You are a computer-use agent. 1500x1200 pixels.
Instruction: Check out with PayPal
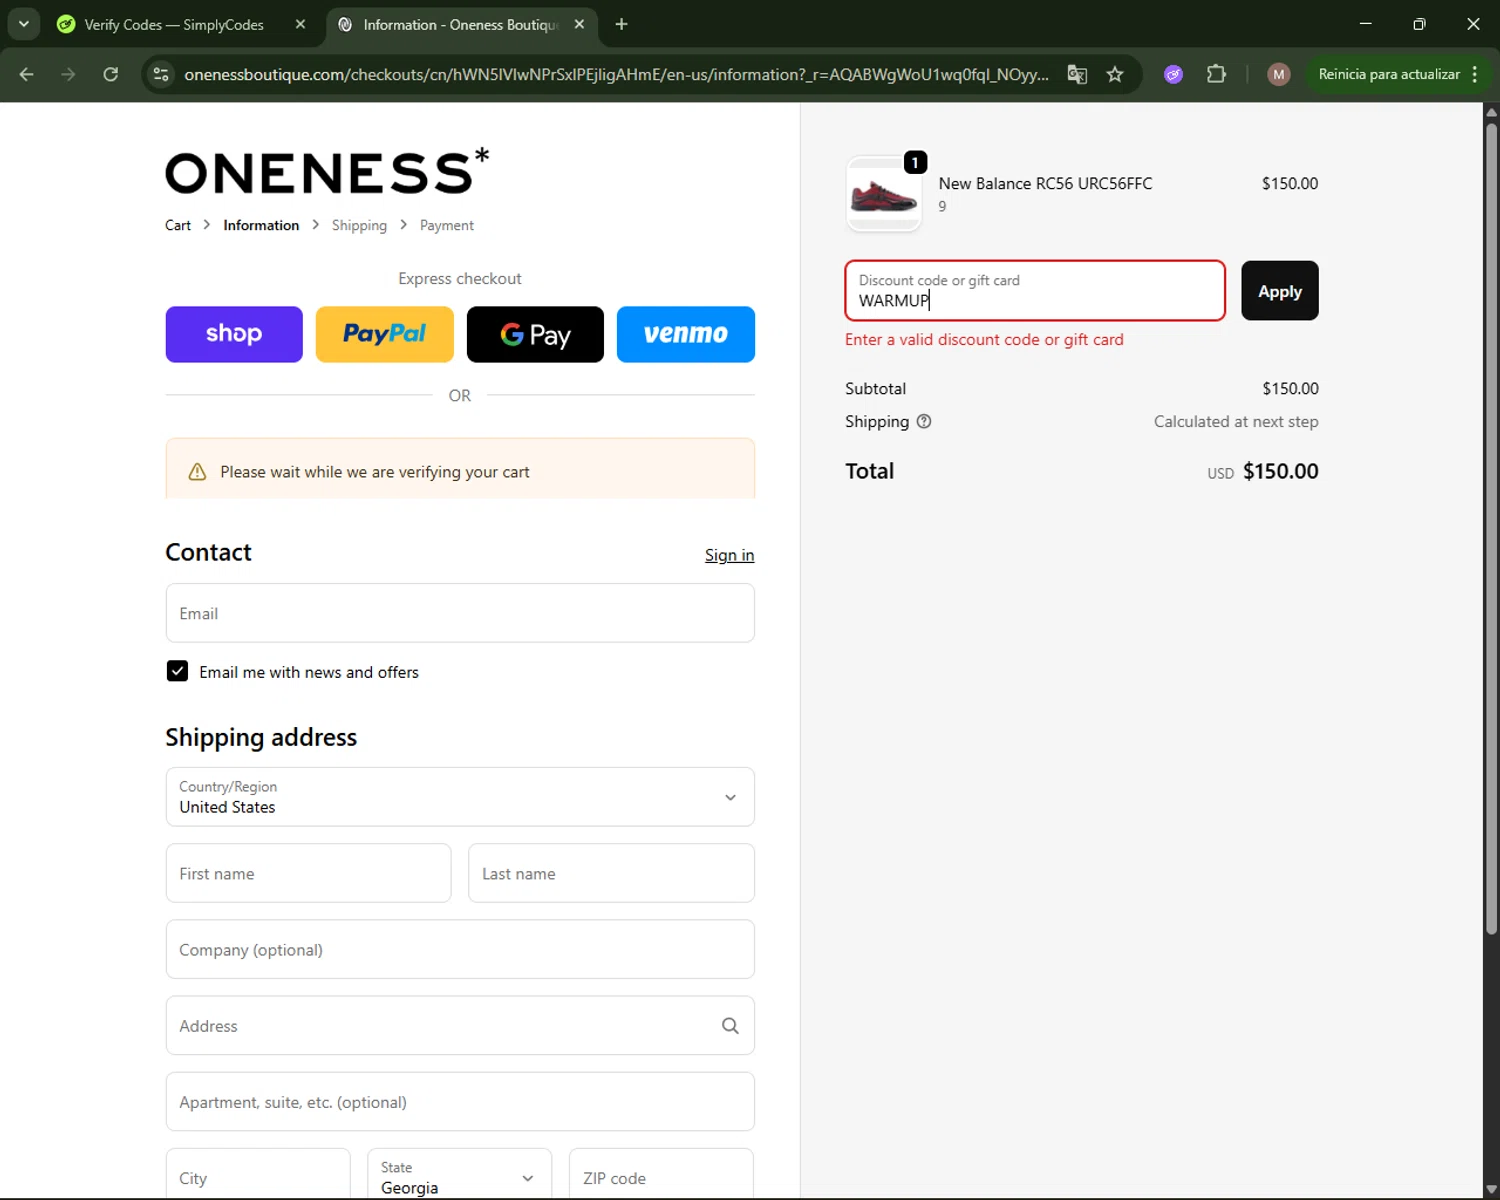(385, 334)
